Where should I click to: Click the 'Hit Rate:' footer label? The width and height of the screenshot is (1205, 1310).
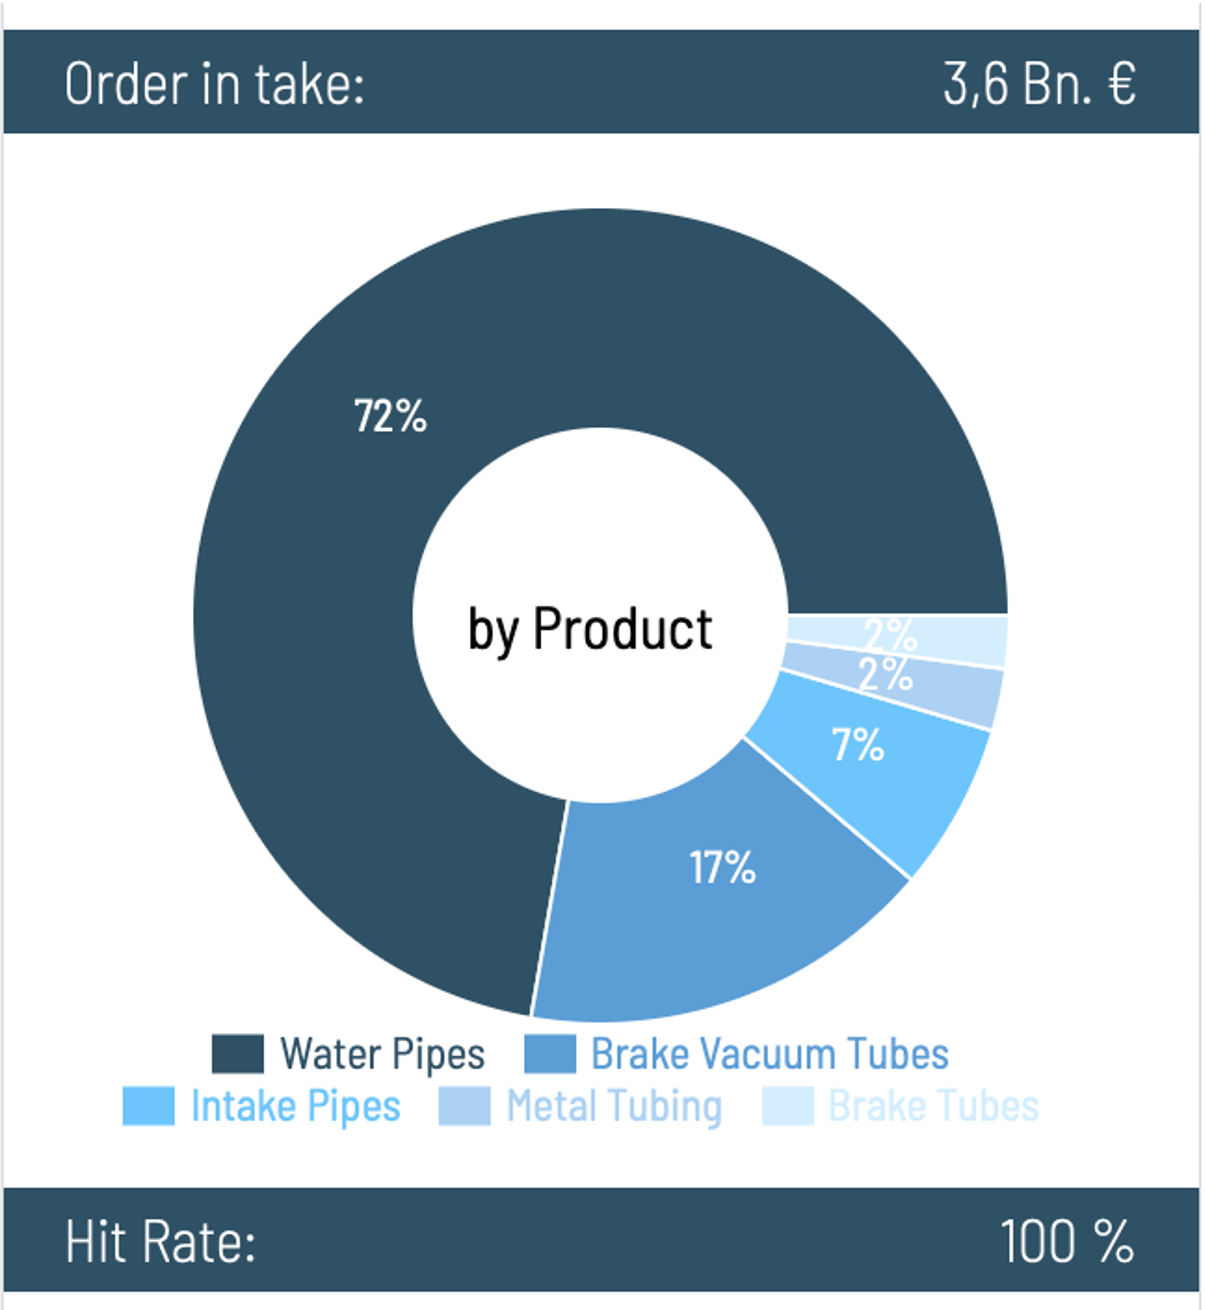[x=161, y=1241]
